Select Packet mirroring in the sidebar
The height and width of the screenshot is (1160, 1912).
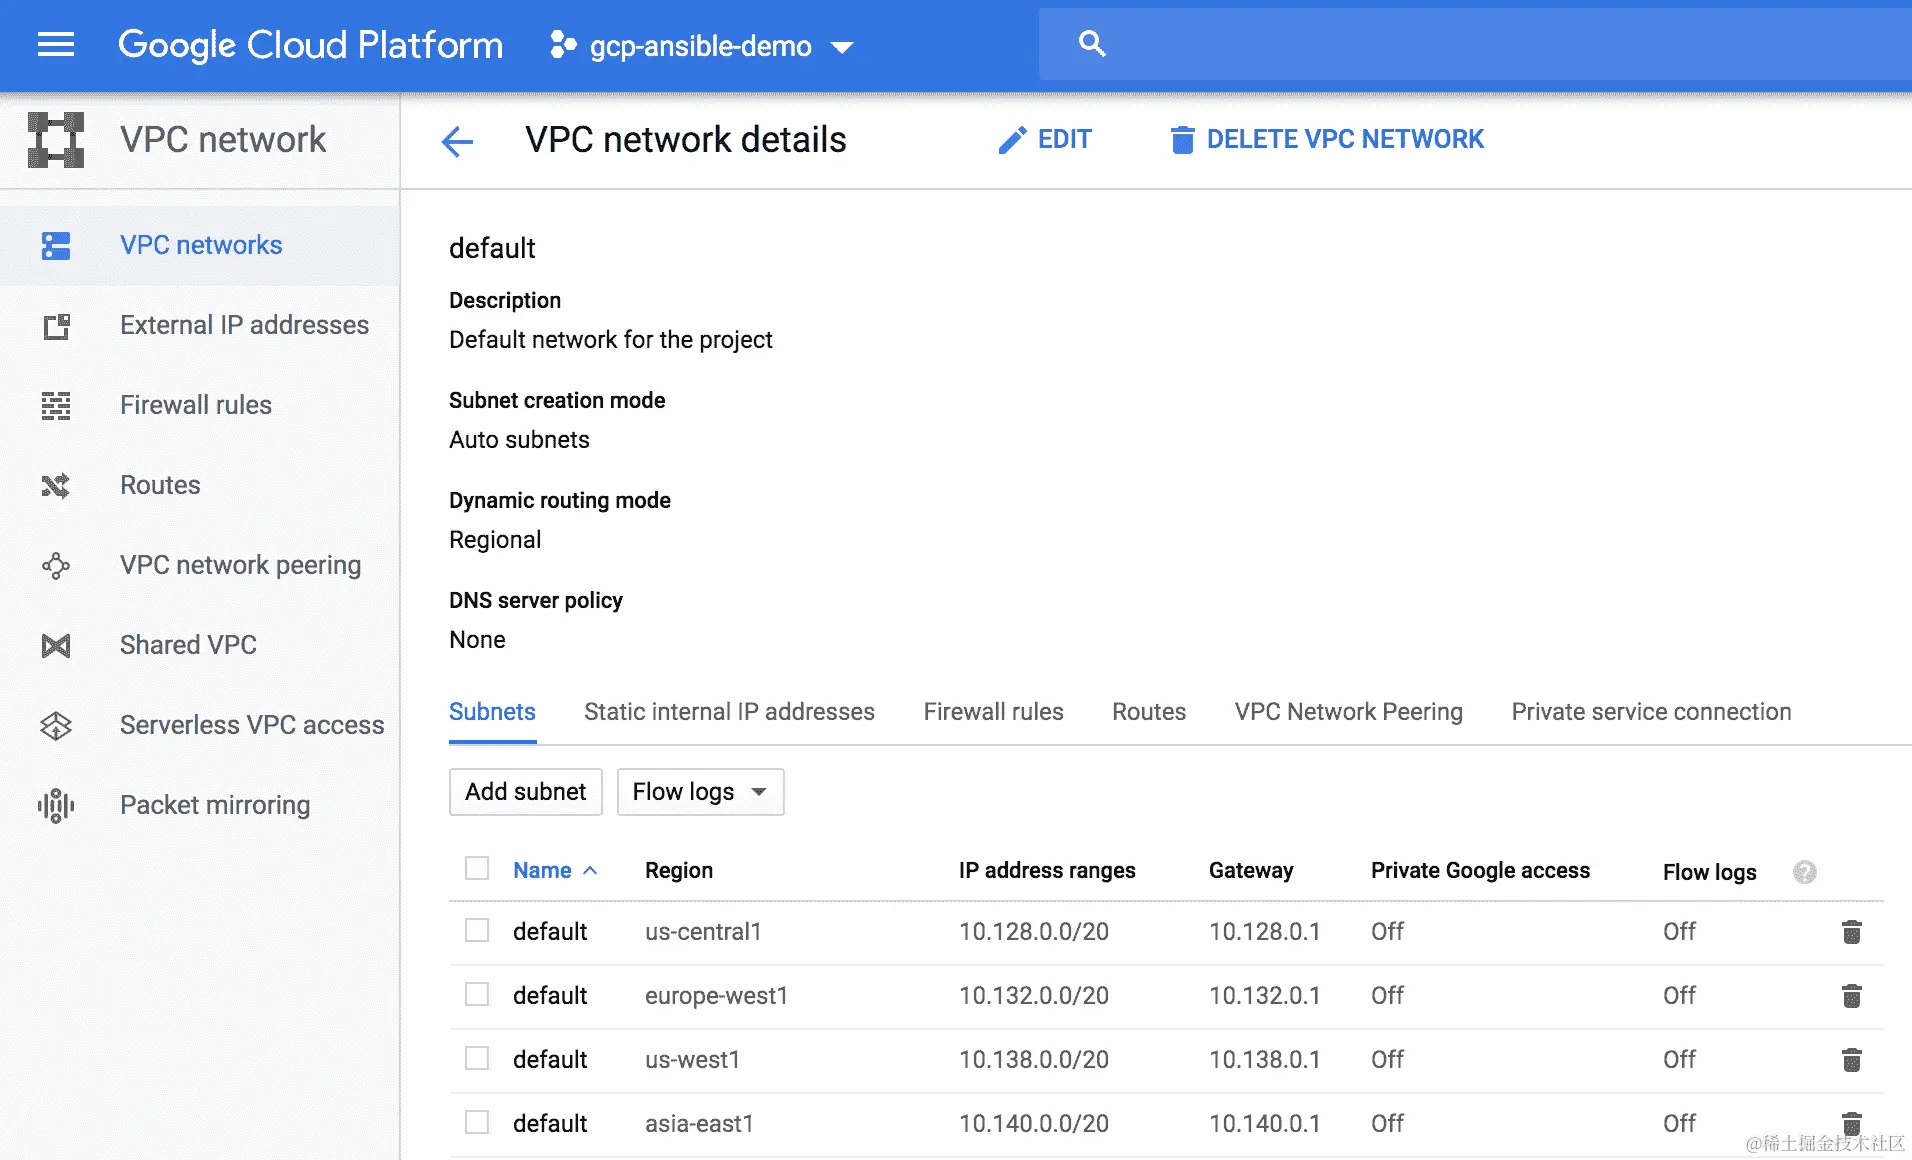[x=200, y=806]
